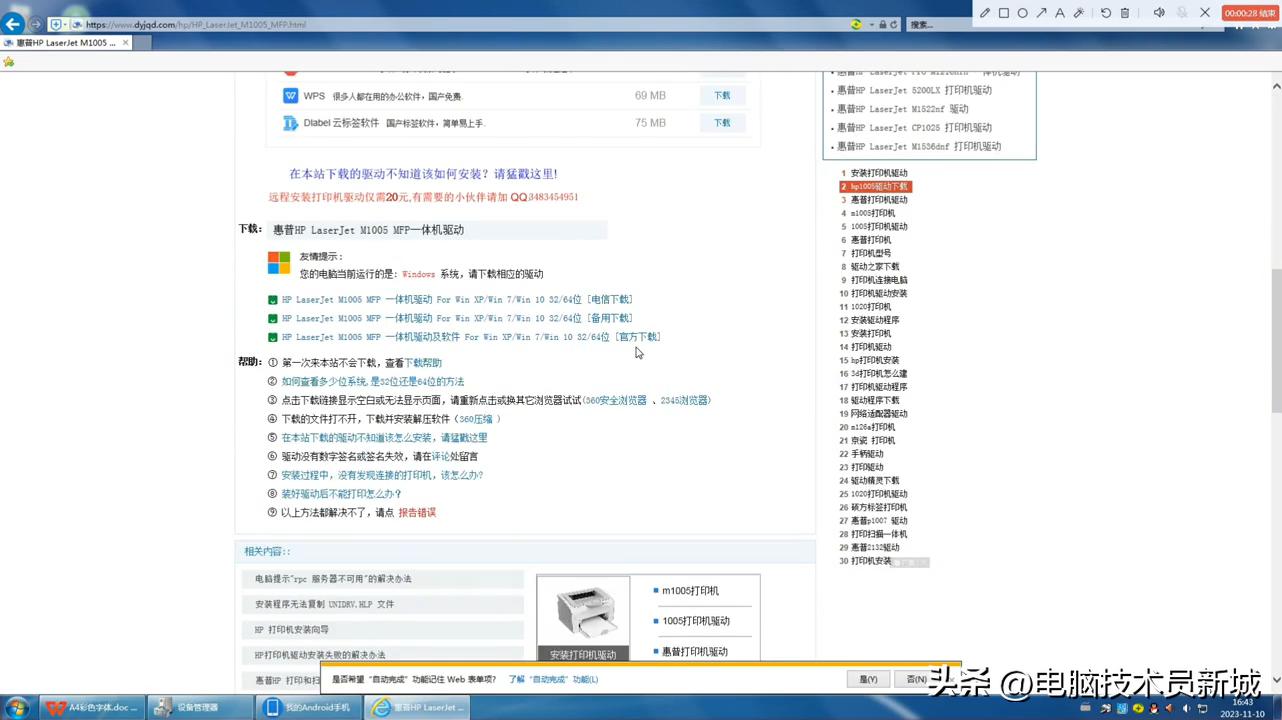
Task: Open the 2345浏览器 link
Action: 684,400
